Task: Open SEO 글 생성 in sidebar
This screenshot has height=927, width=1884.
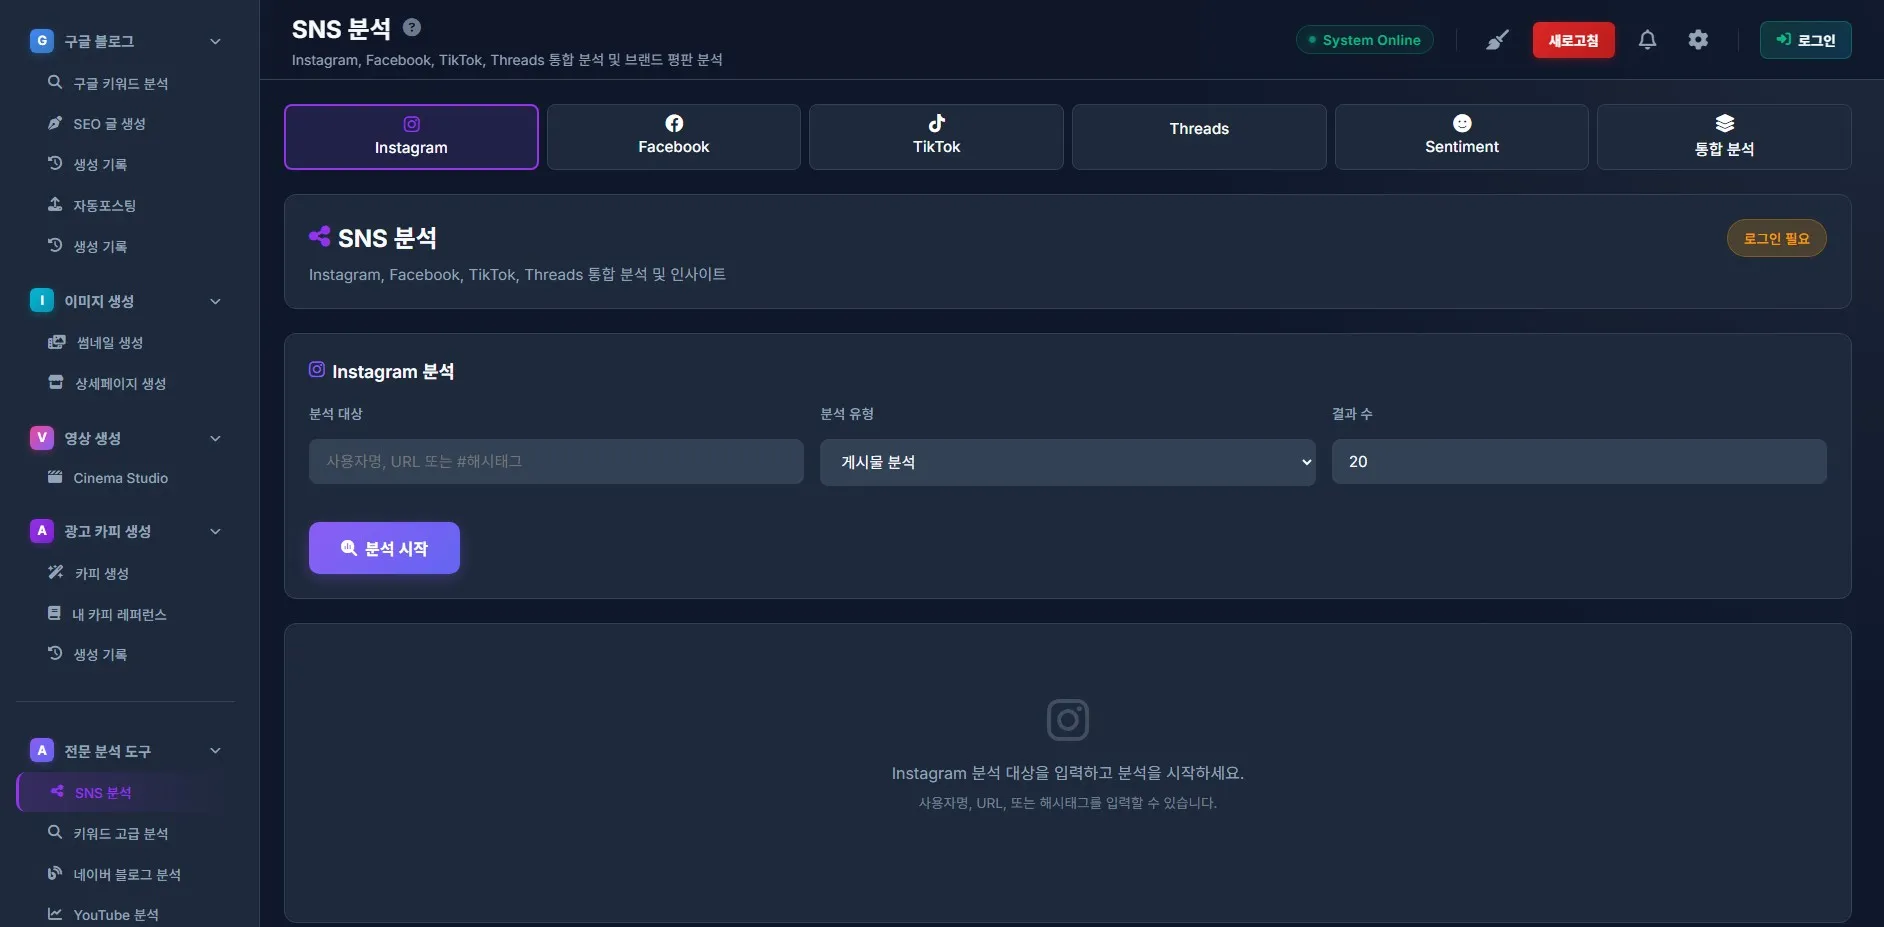Action: point(125,124)
